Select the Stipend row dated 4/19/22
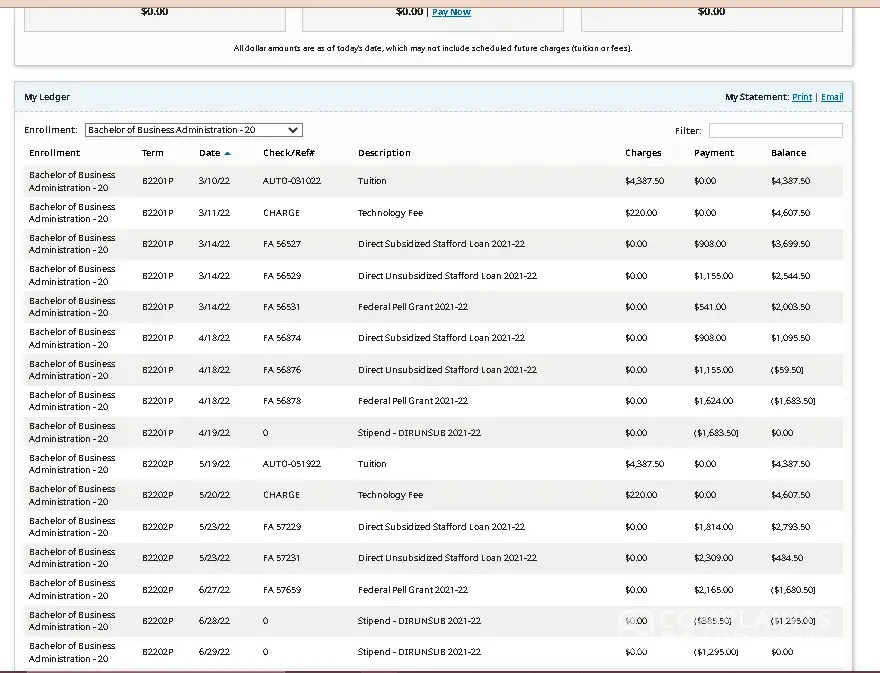Image resolution: width=880 pixels, height=673 pixels. [x=419, y=433]
